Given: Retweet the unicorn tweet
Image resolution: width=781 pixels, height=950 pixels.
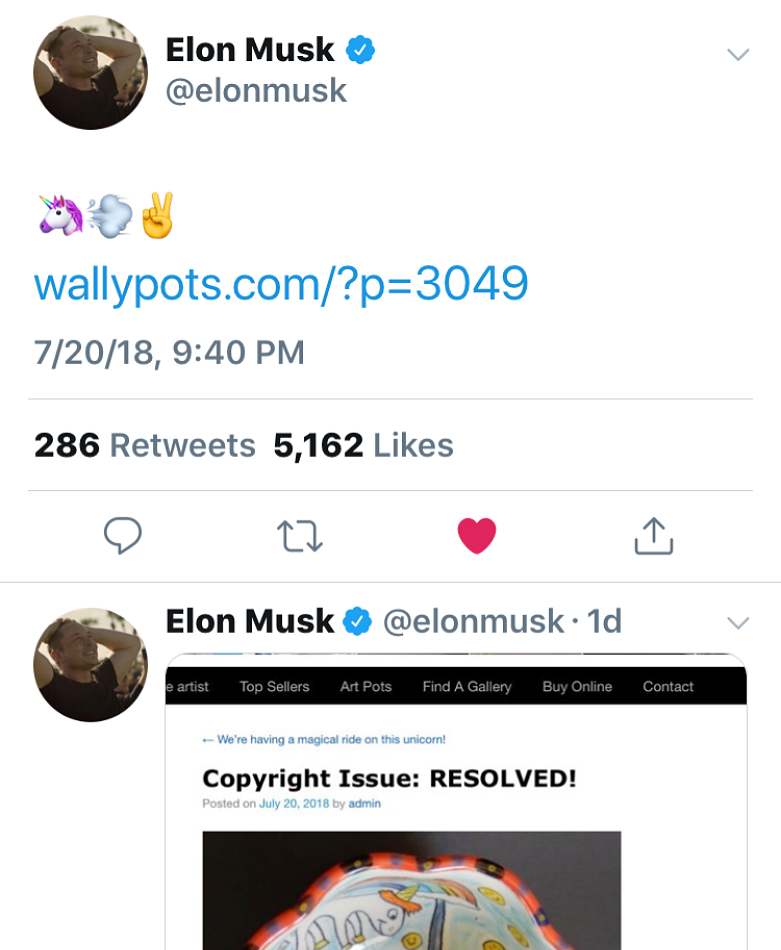Looking at the screenshot, I should tap(299, 536).
